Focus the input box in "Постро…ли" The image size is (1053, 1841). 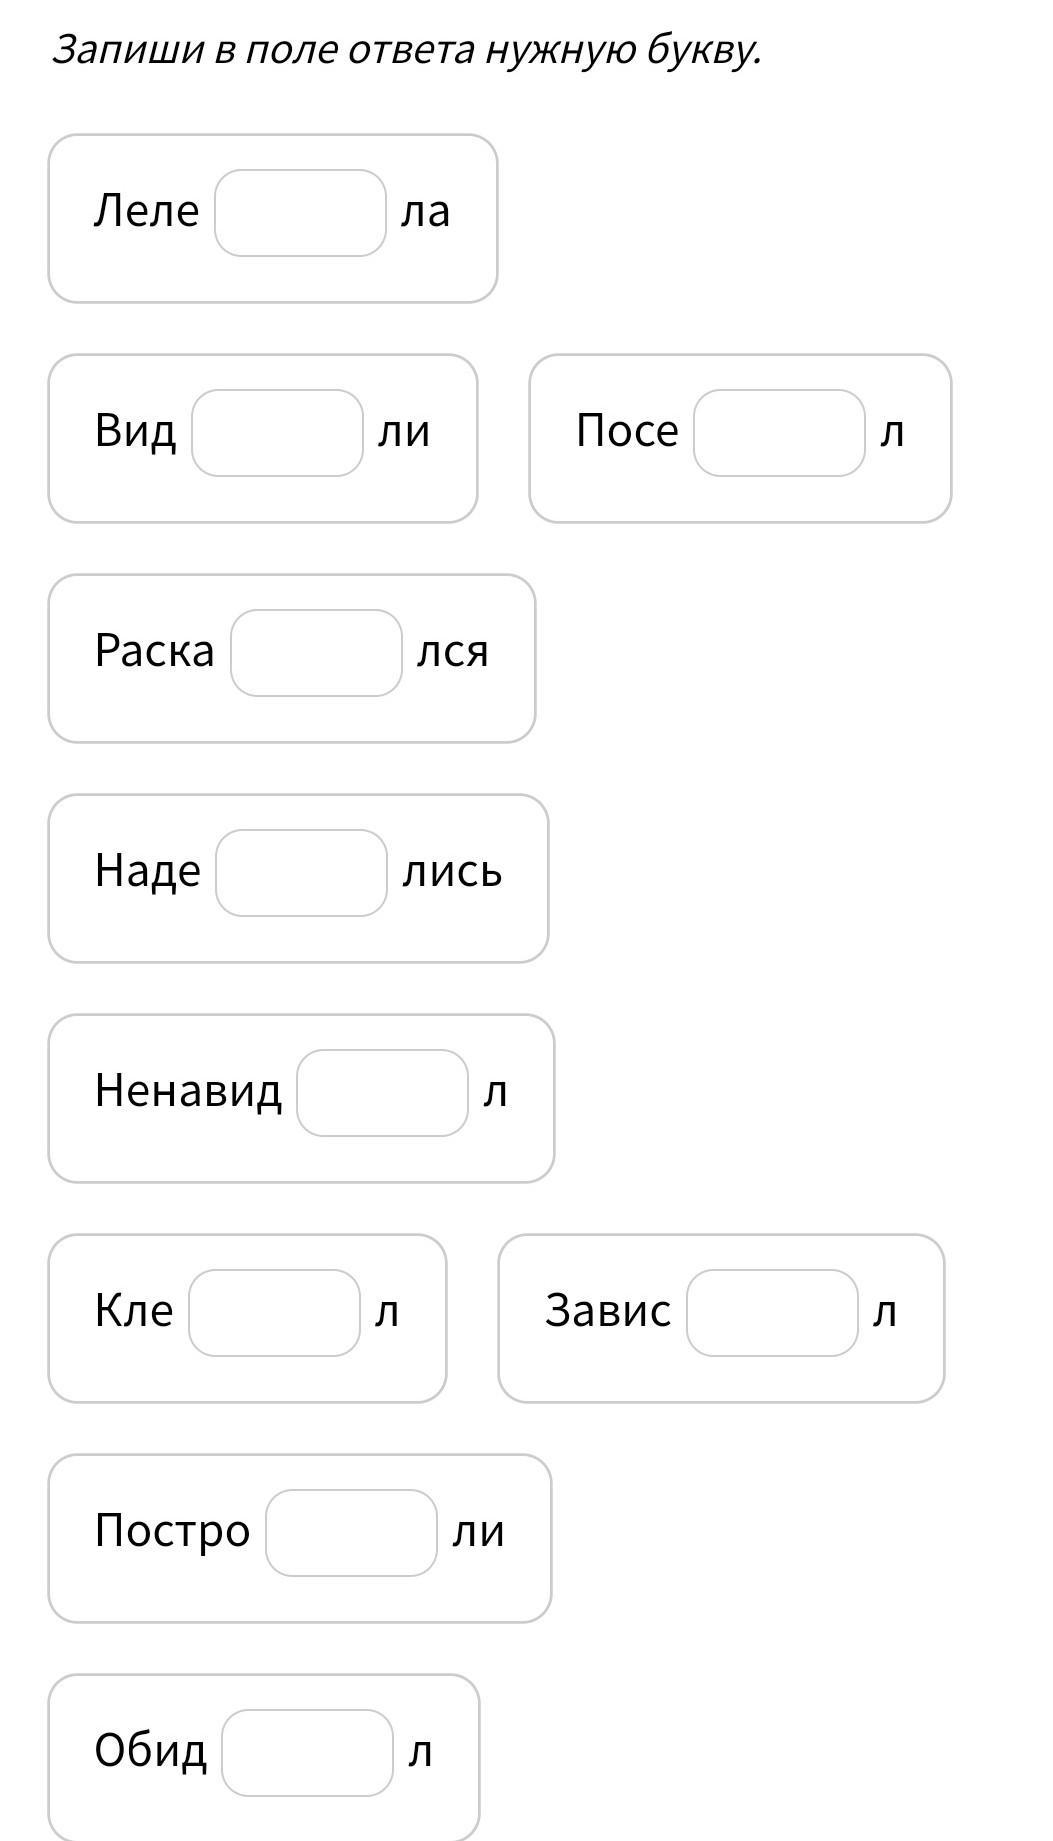click(x=351, y=1533)
